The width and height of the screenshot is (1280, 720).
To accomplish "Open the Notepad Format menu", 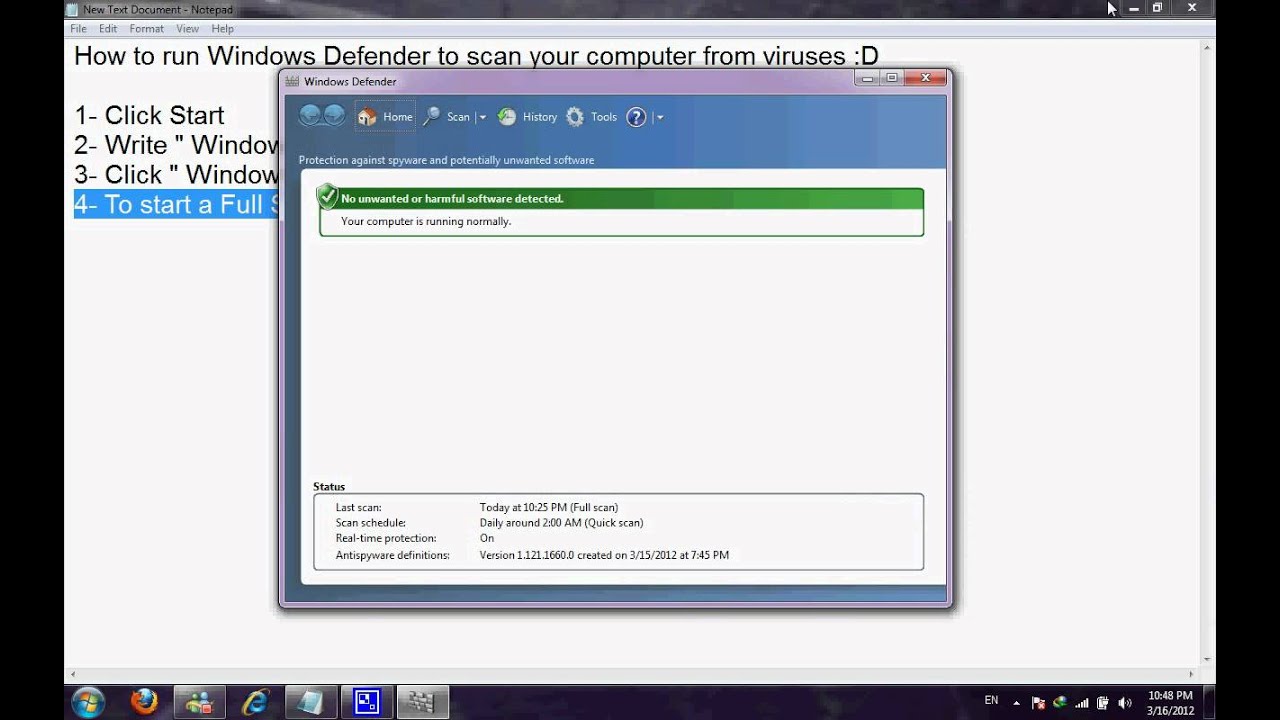I will point(147,29).
